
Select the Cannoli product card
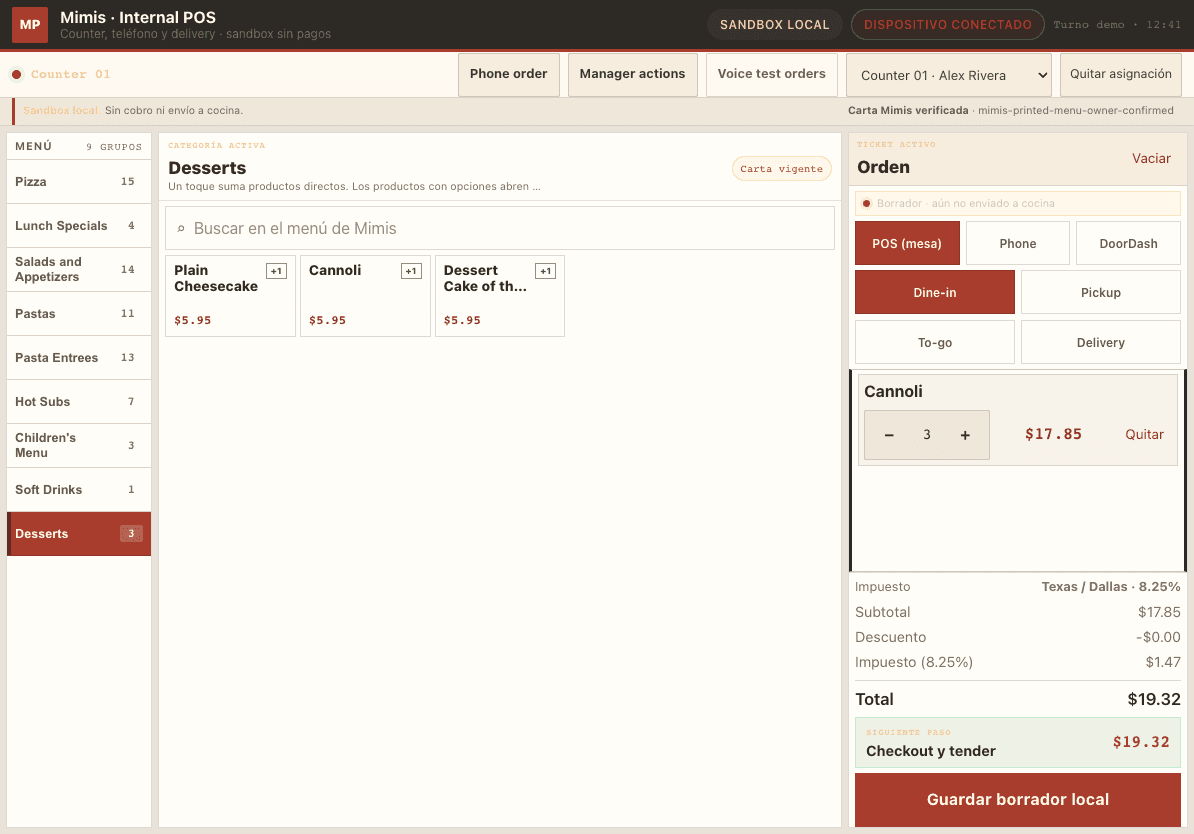pyautogui.click(x=365, y=296)
